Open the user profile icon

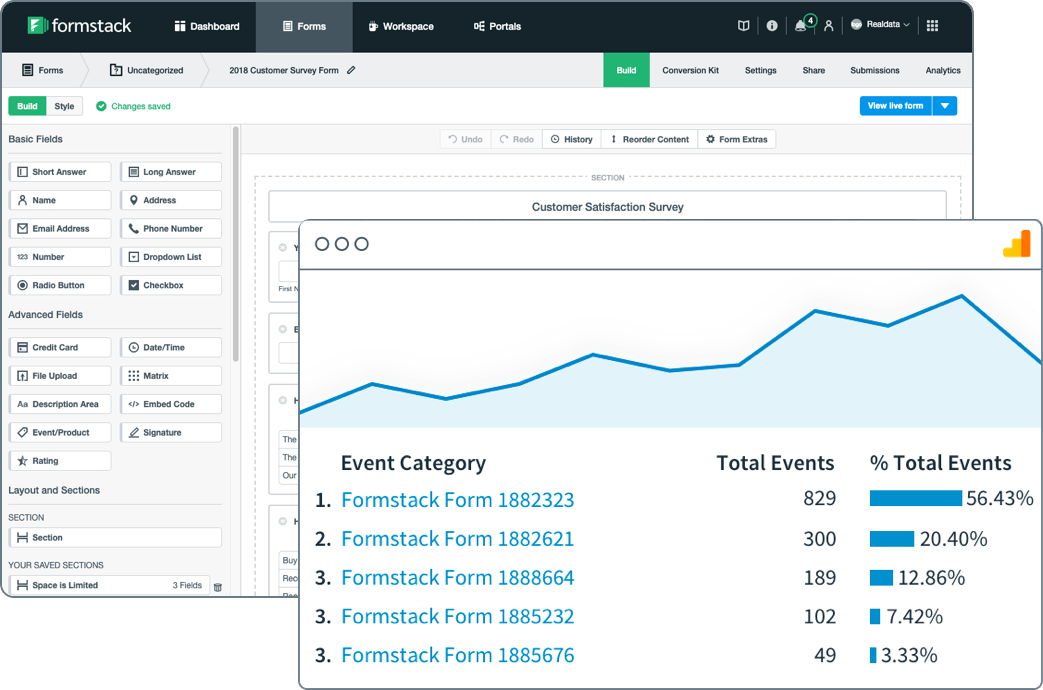tap(828, 25)
